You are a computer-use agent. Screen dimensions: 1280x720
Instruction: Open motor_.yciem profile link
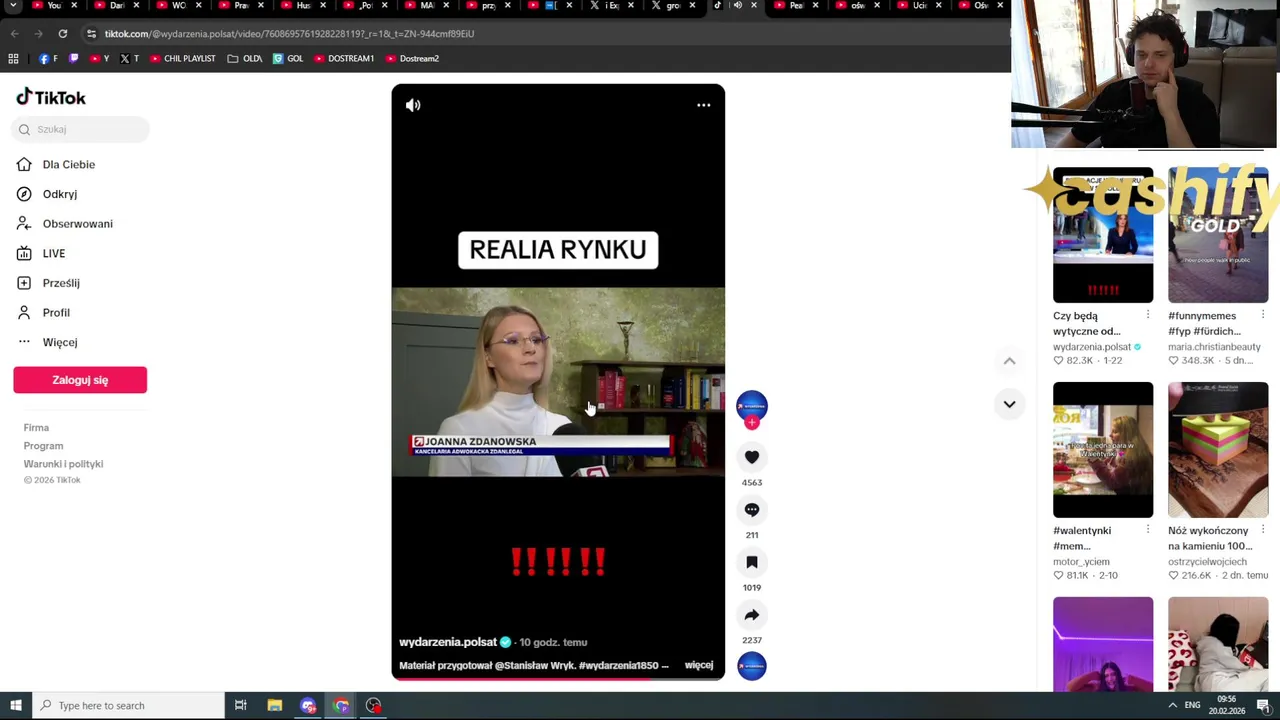click(1081, 562)
